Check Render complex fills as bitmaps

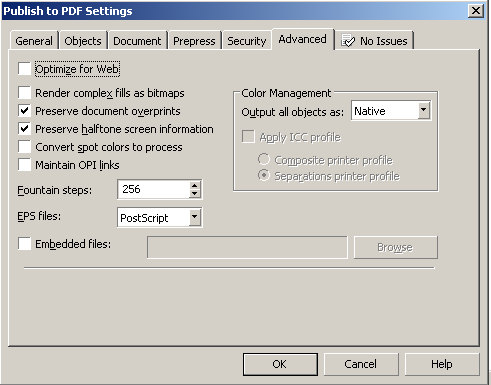coord(25,93)
